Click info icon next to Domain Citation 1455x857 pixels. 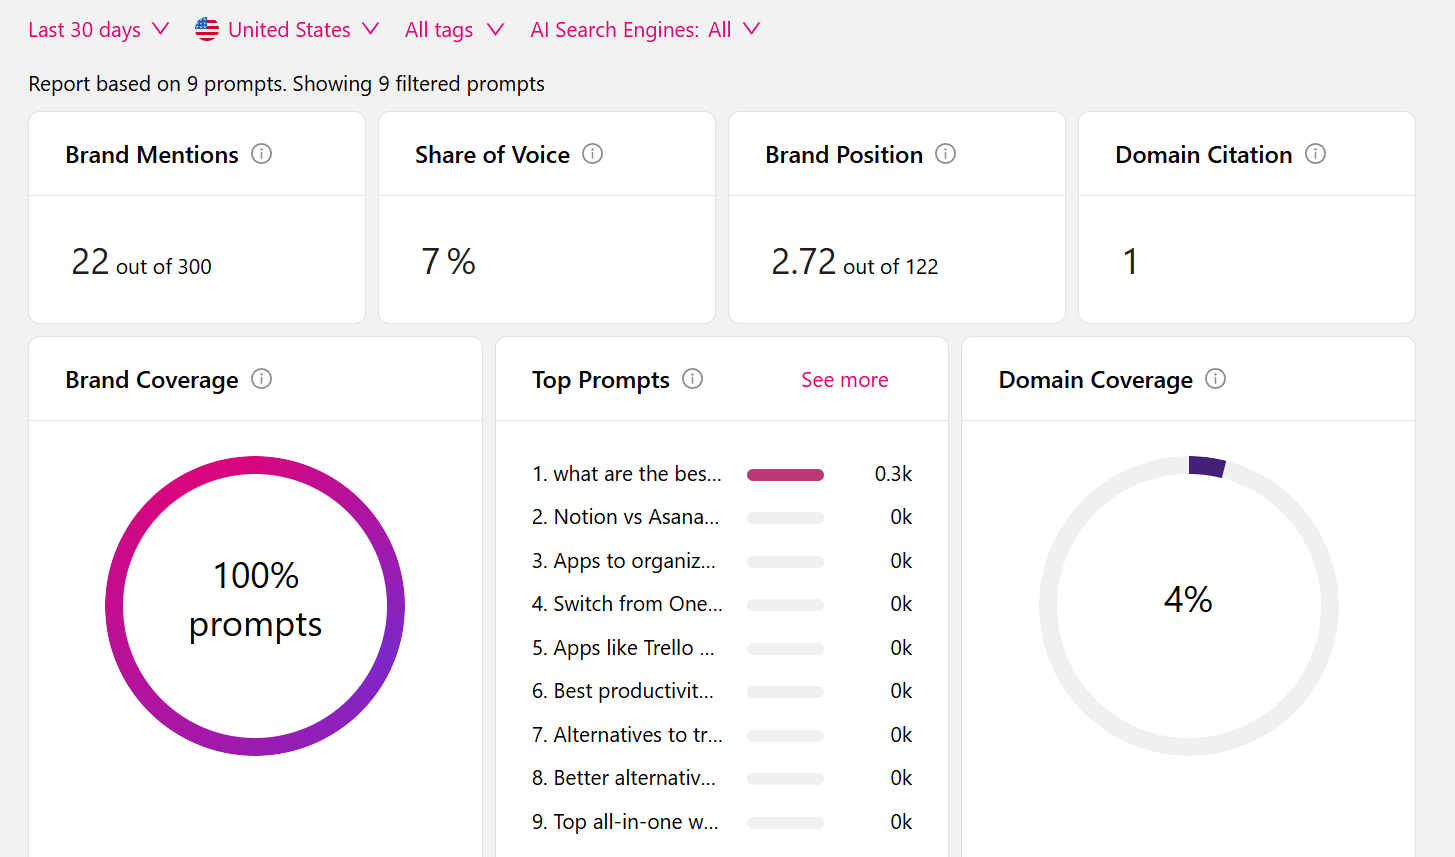point(1315,154)
